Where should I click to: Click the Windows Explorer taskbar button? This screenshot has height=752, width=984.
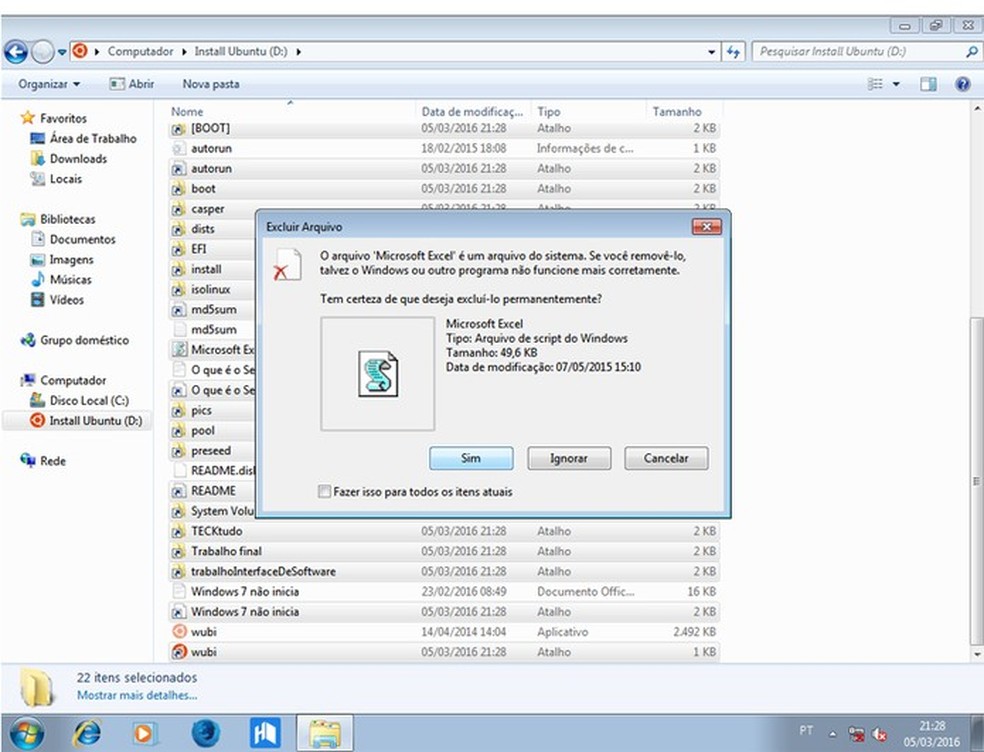pyautogui.click(x=325, y=733)
